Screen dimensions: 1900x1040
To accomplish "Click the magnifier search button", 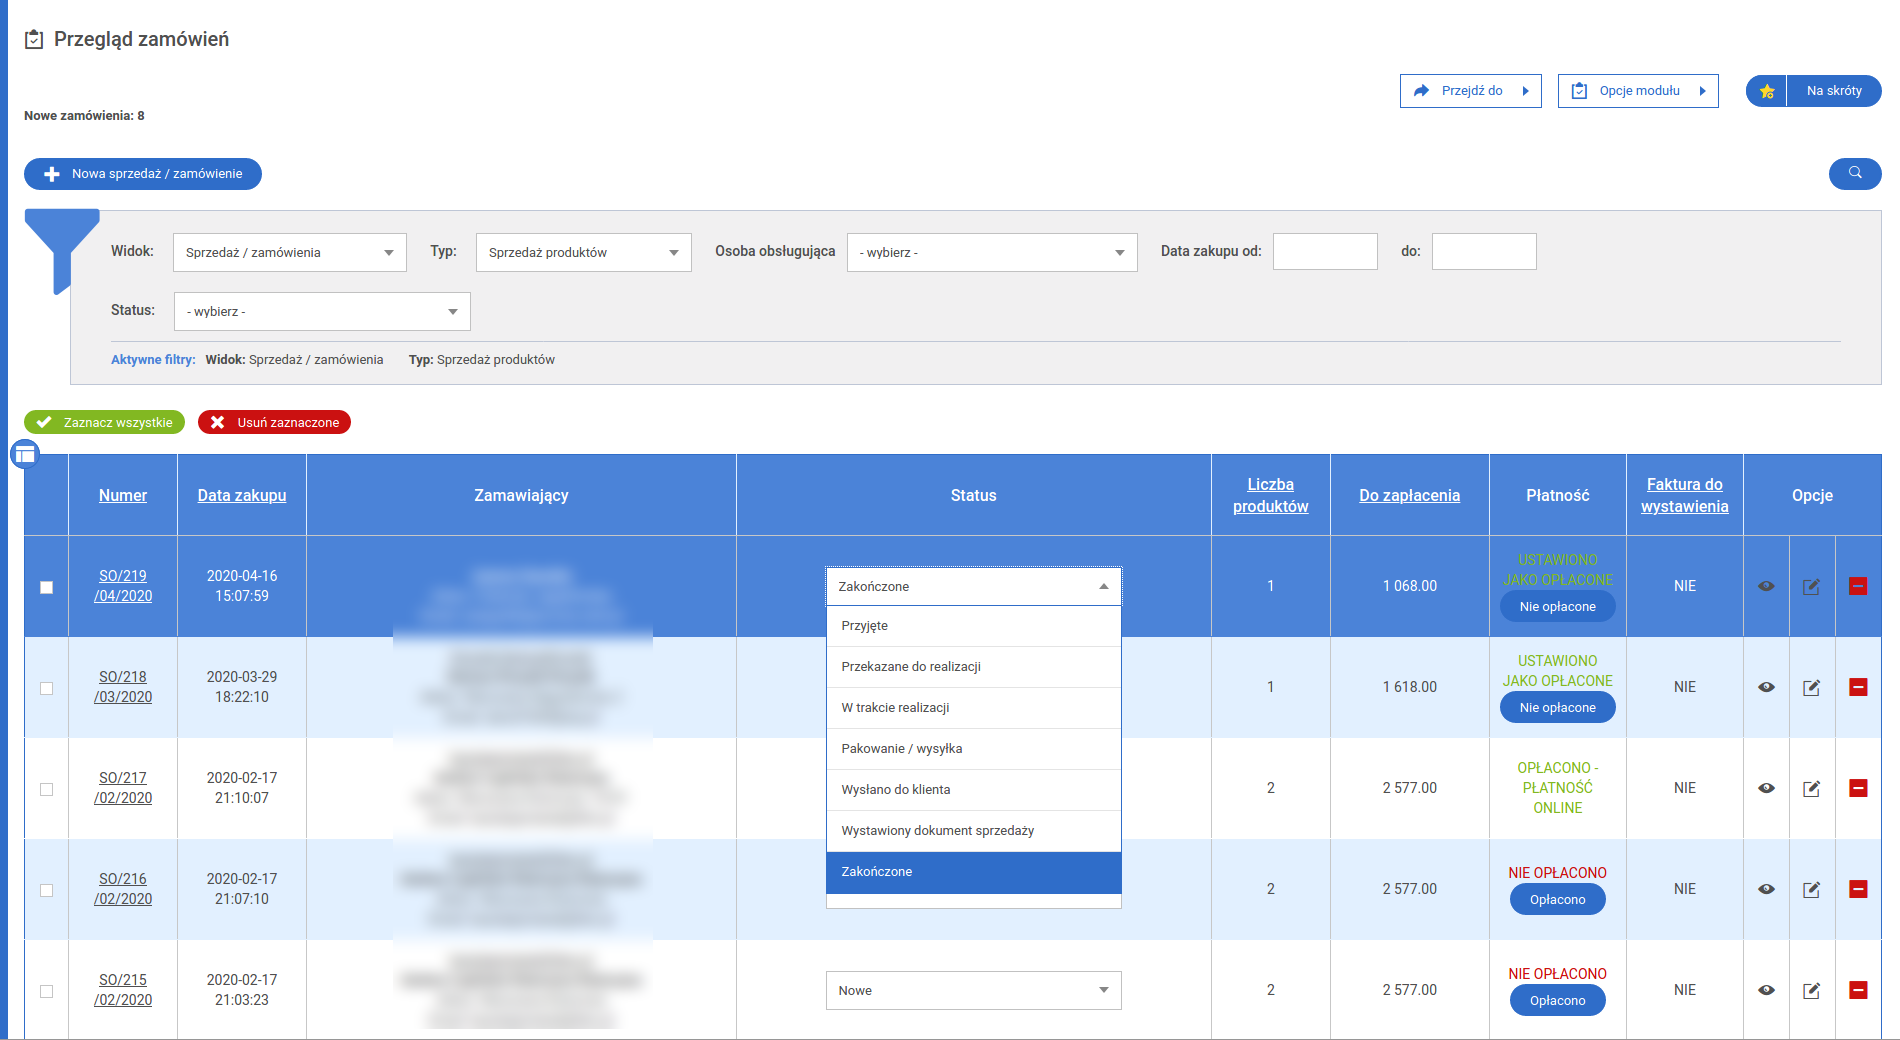I will (x=1854, y=173).
